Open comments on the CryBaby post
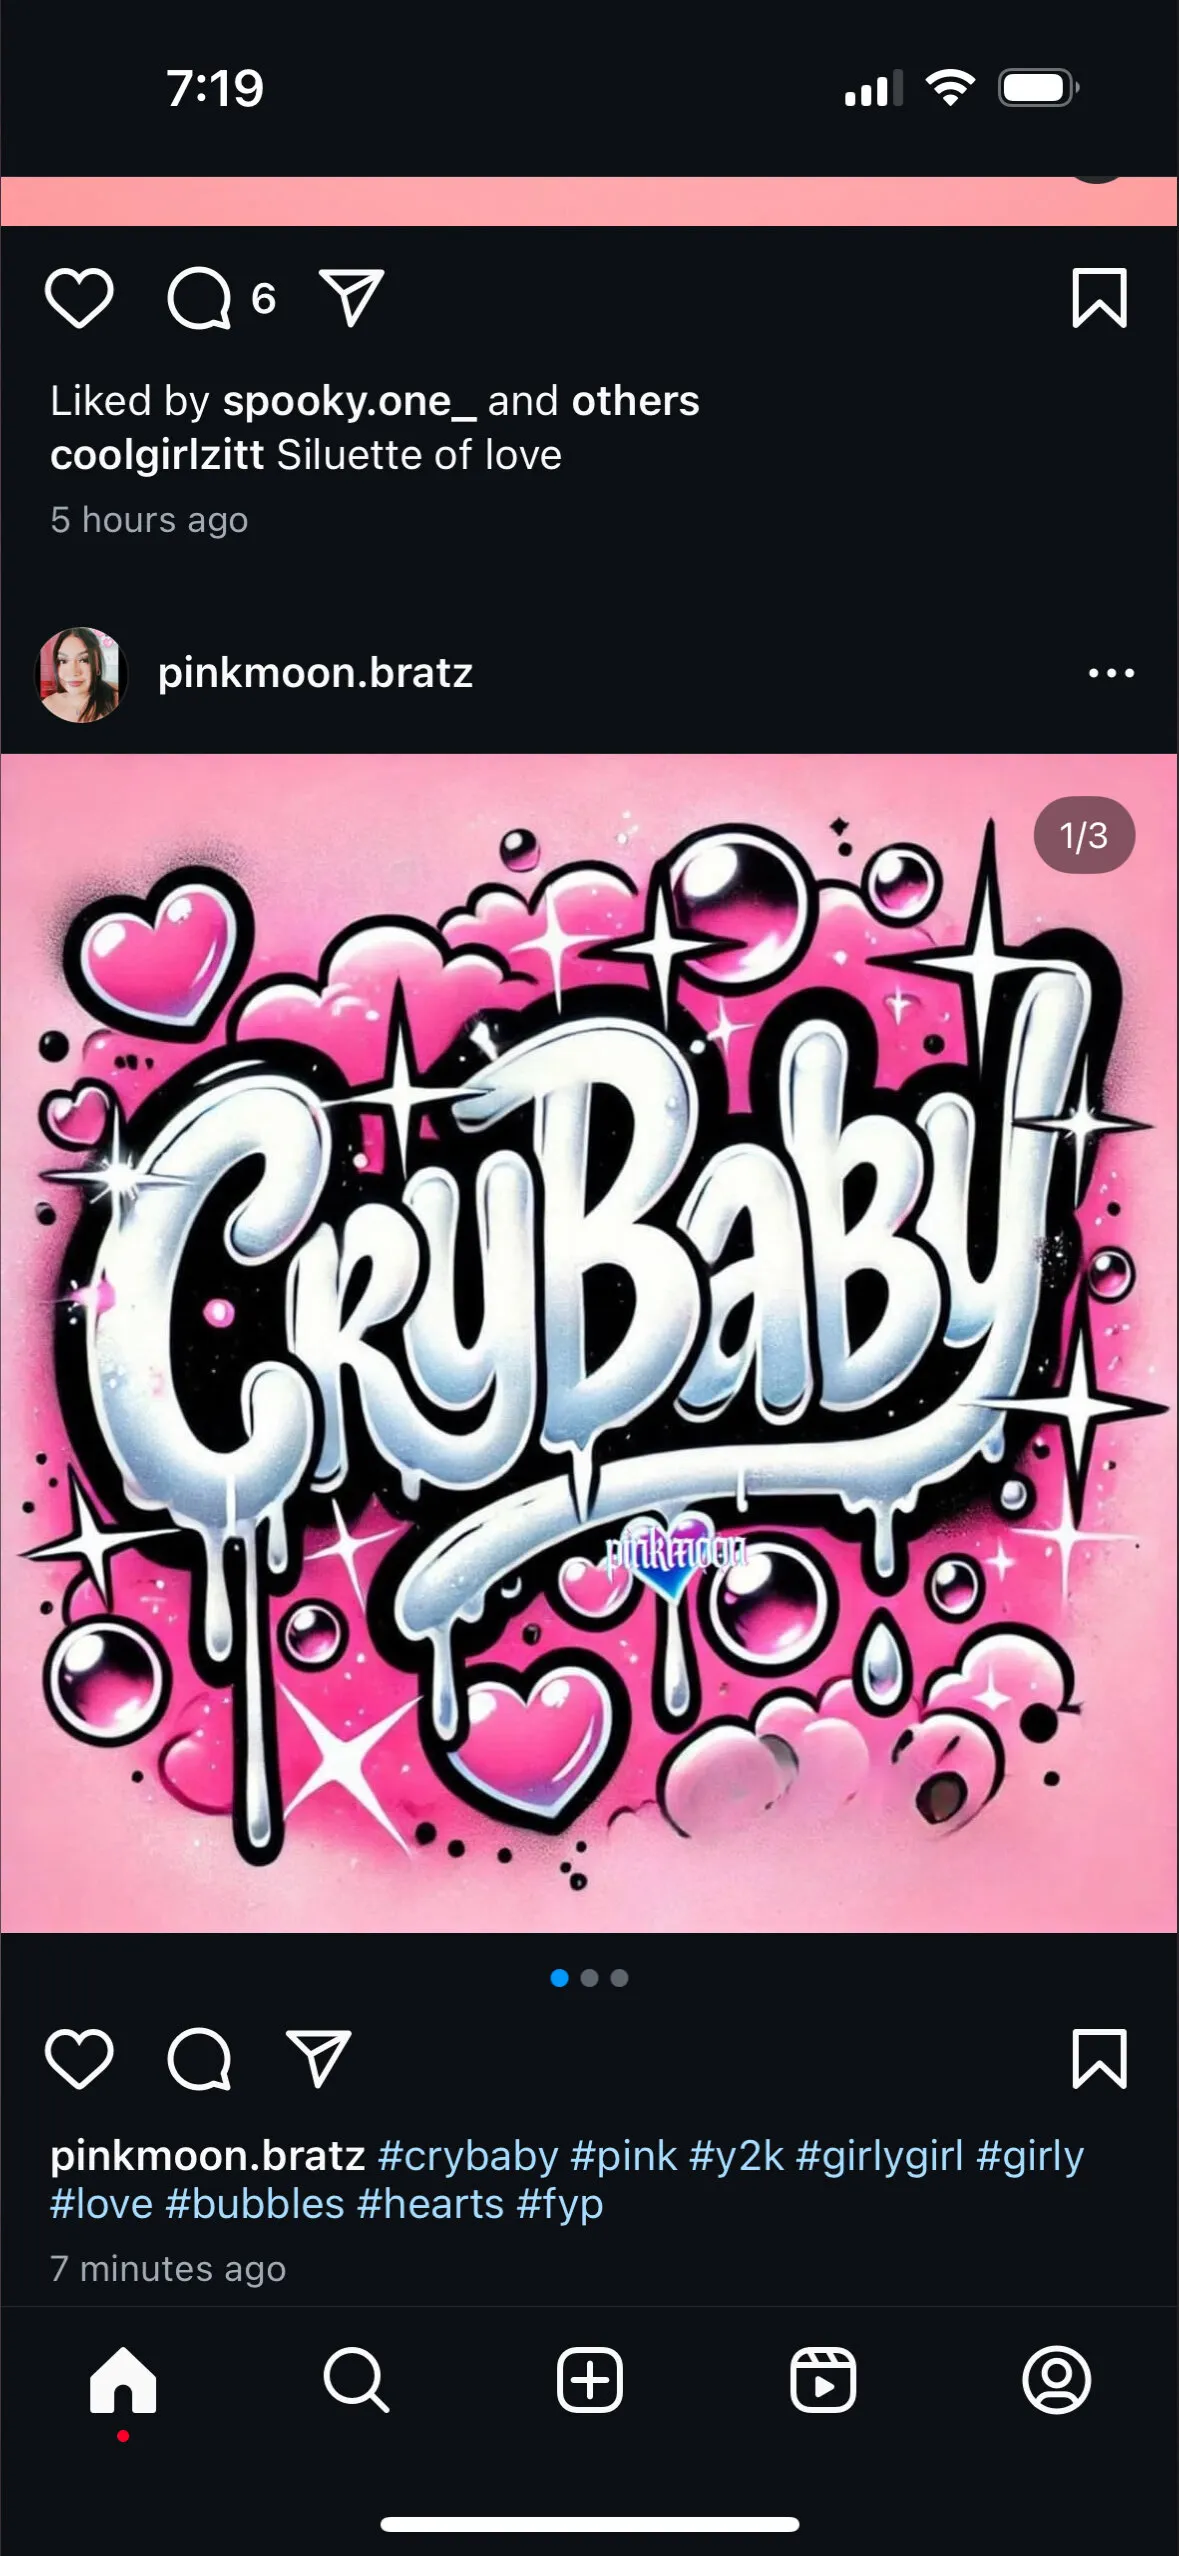The width and height of the screenshot is (1179, 2556). click(199, 2058)
